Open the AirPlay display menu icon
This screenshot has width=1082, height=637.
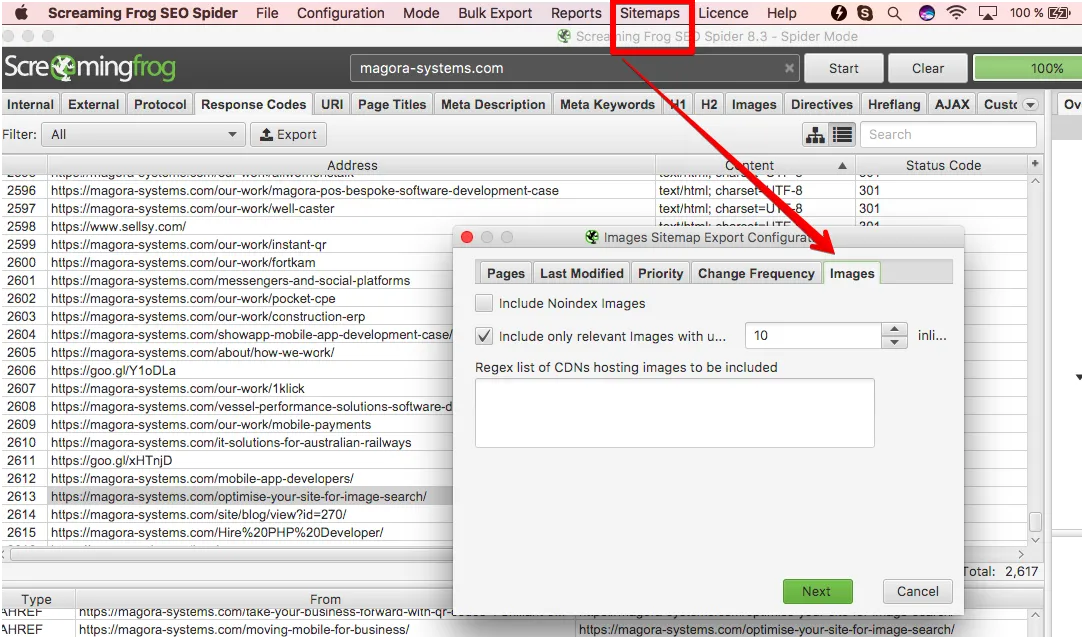coord(988,13)
